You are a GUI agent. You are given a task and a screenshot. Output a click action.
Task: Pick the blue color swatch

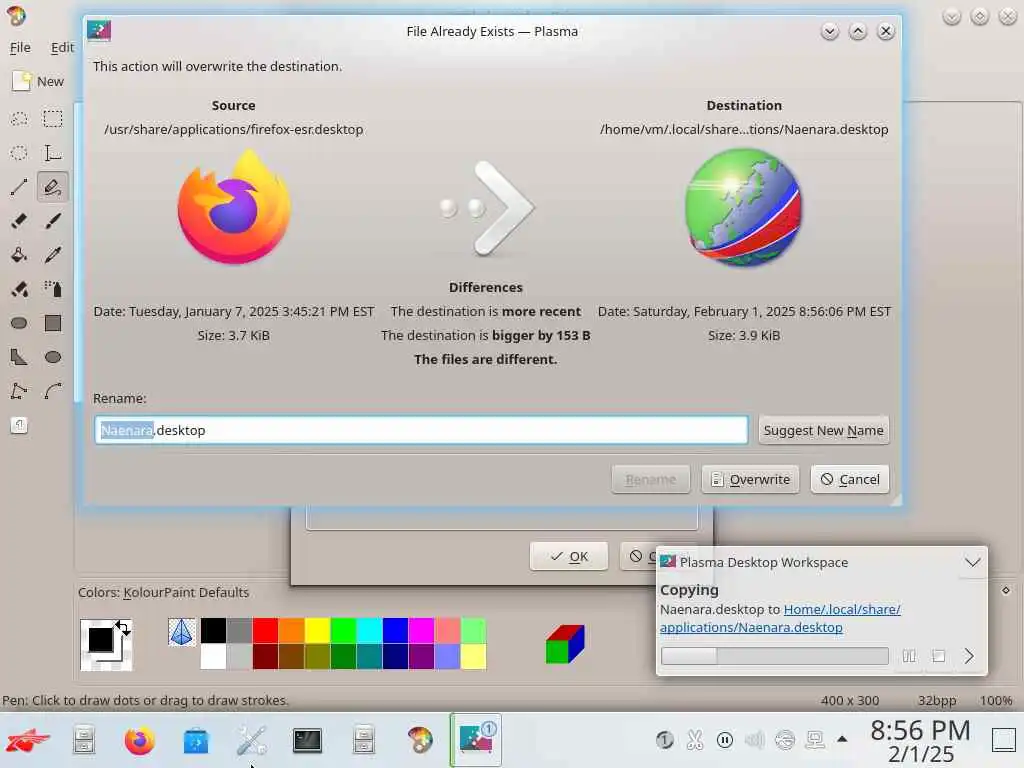[x=395, y=631]
